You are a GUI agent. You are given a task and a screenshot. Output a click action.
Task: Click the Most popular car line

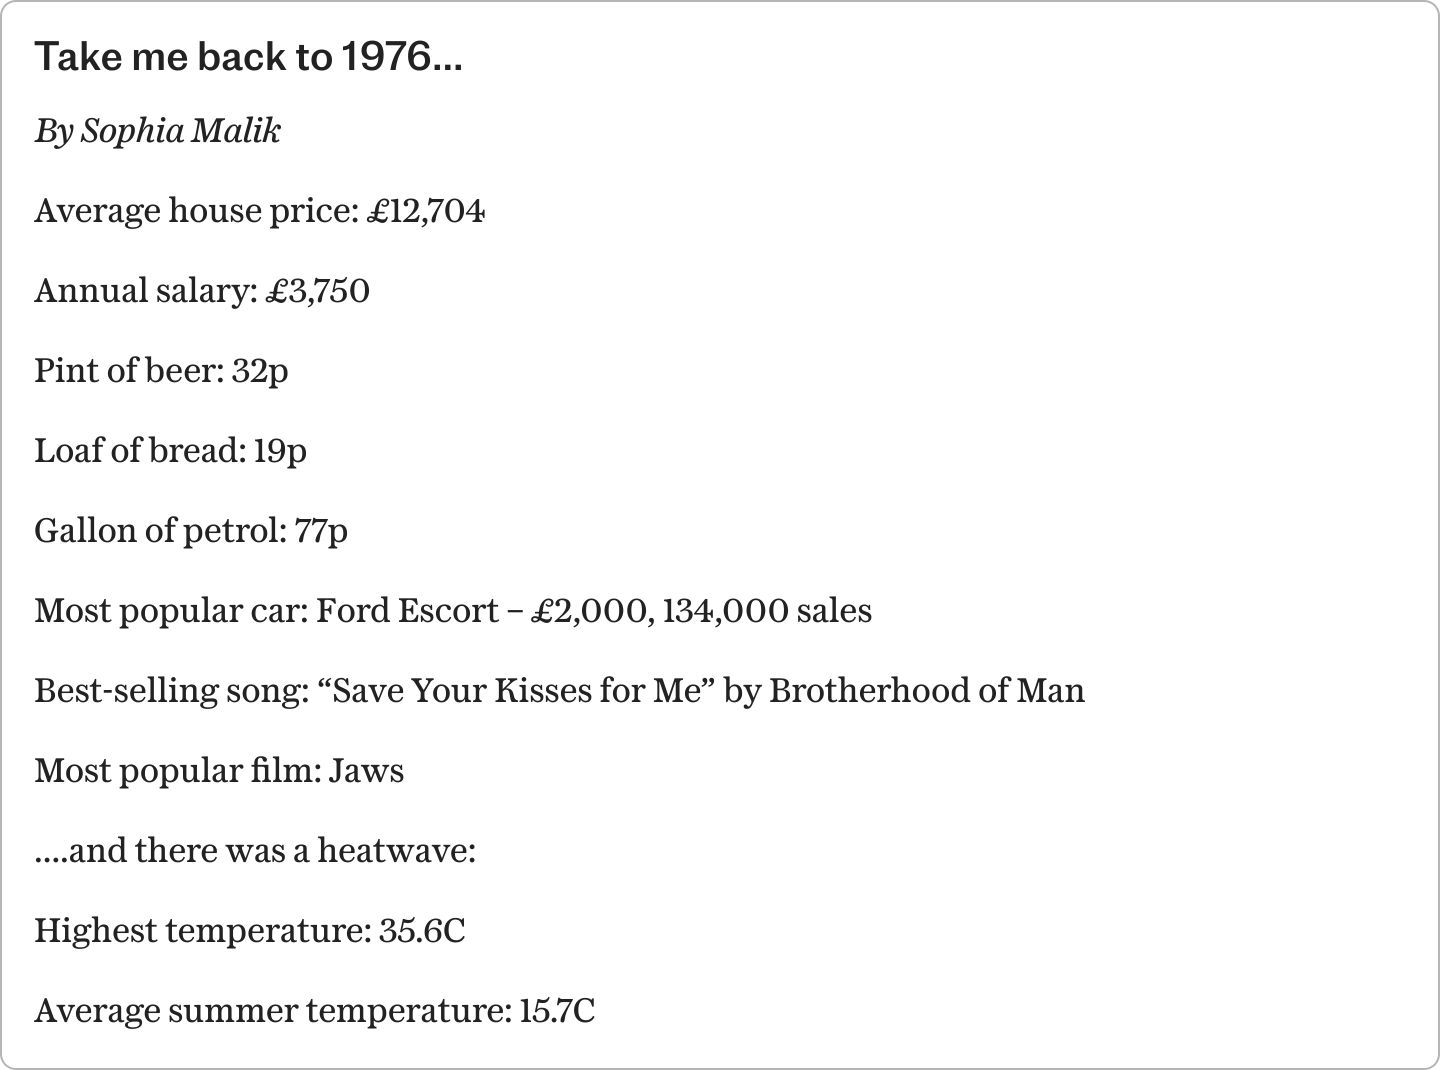click(453, 611)
